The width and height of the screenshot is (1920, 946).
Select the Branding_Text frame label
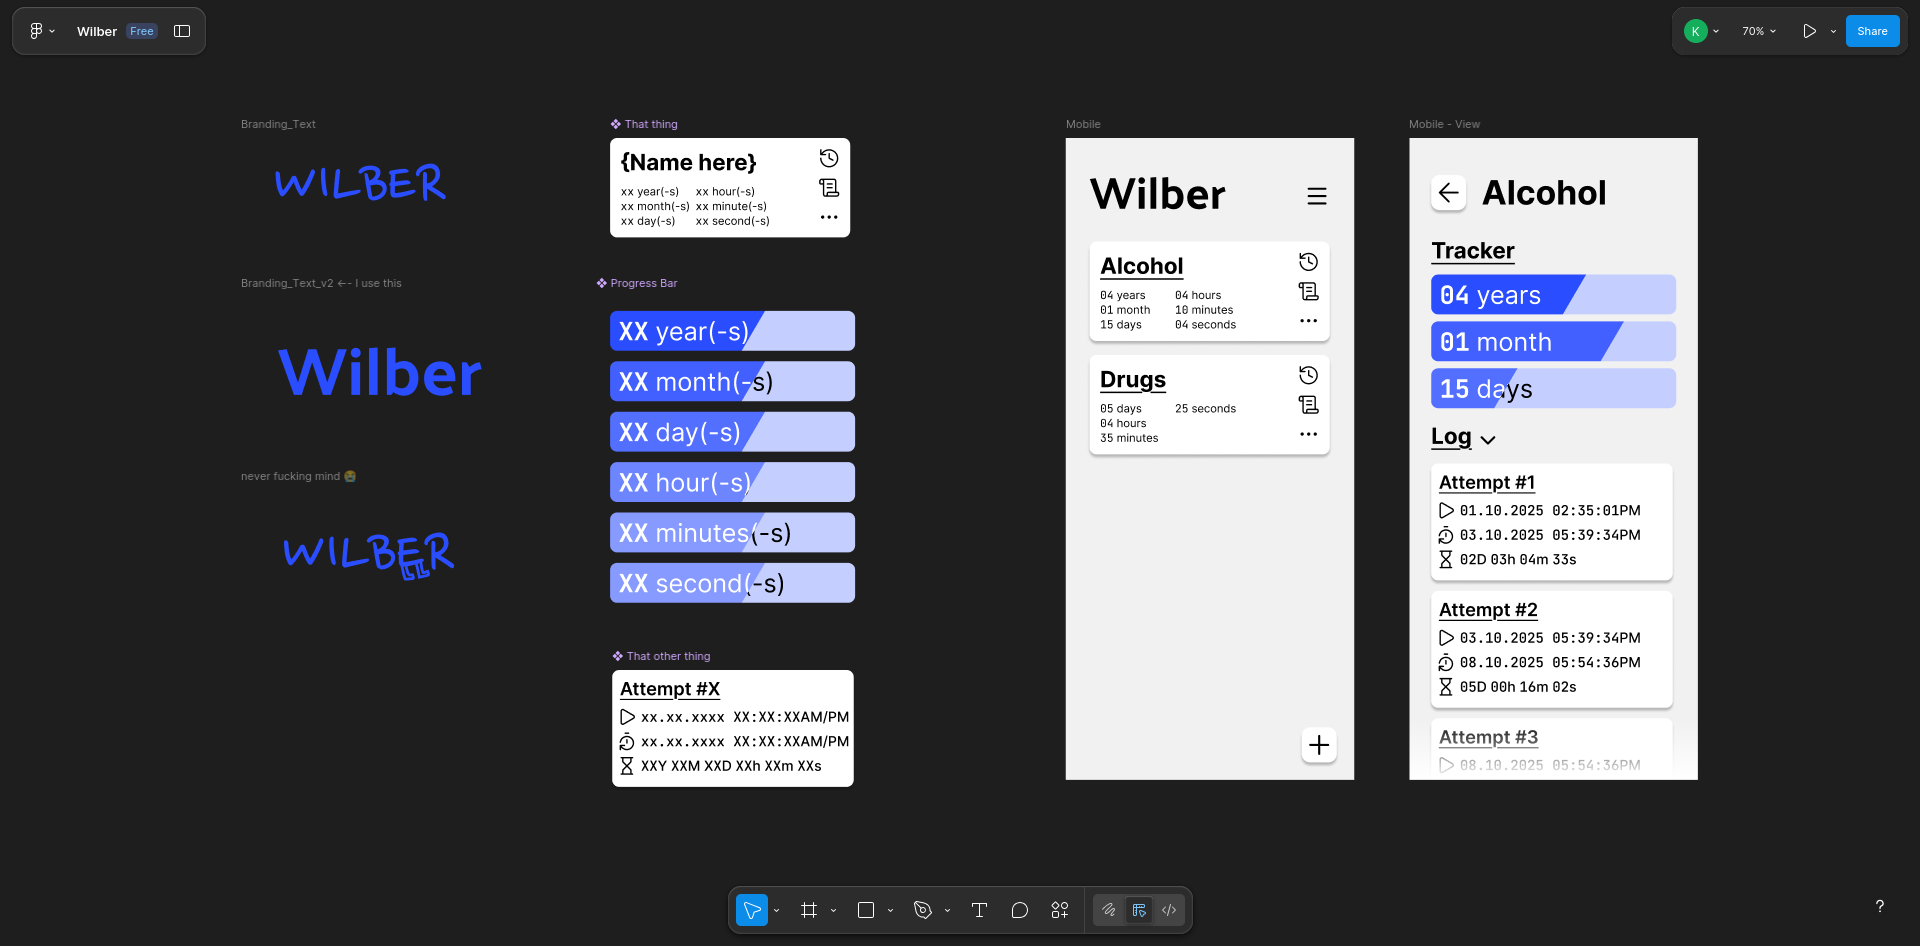(278, 124)
